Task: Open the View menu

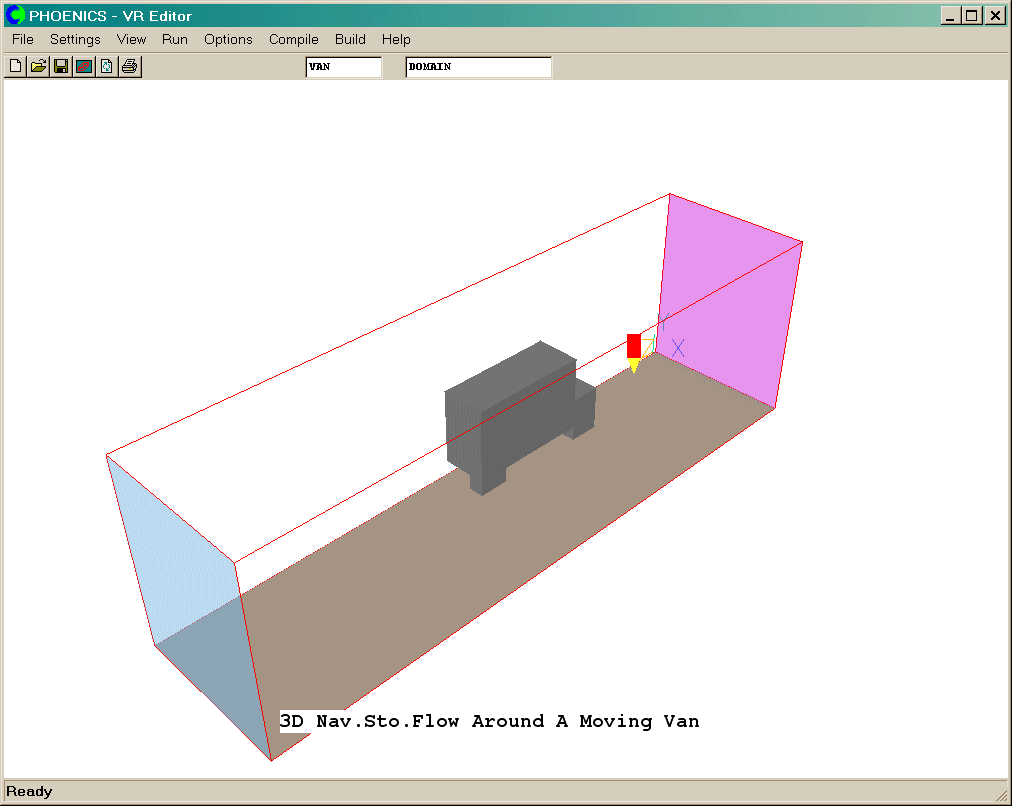Action: click(131, 40)
